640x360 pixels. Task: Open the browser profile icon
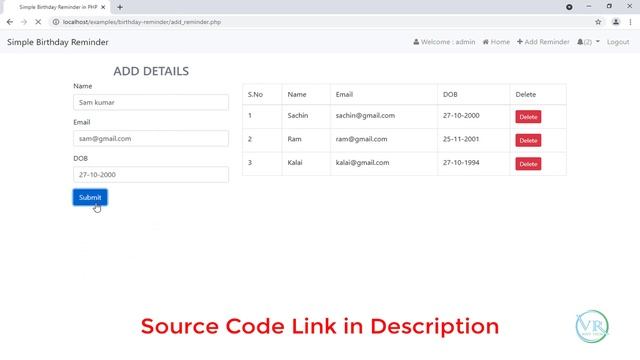[616, 22]
